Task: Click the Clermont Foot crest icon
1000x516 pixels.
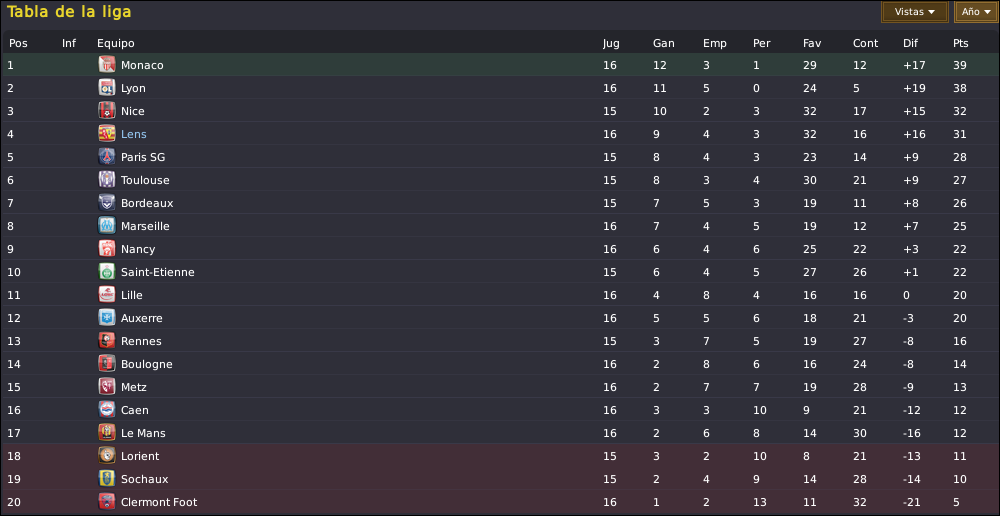Action: coord(107,502)
